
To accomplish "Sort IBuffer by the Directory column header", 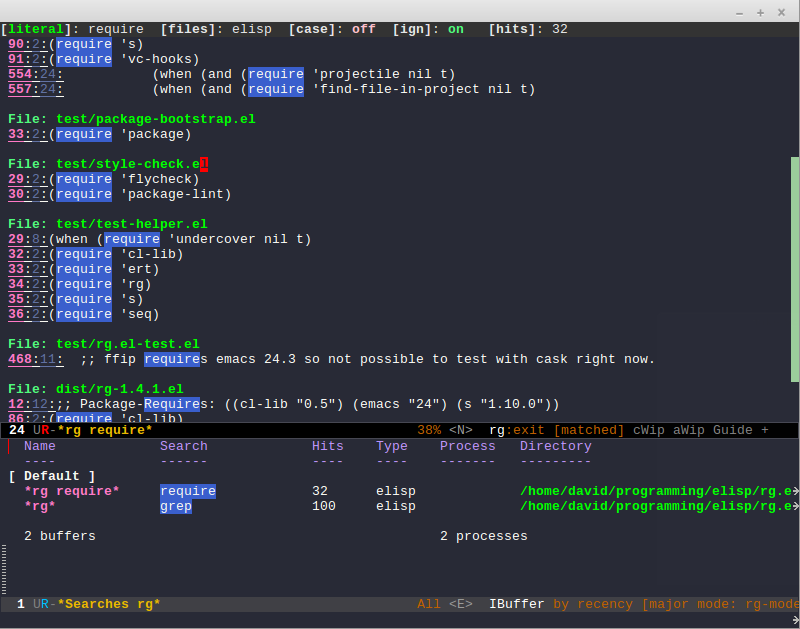I will point(555,446).
